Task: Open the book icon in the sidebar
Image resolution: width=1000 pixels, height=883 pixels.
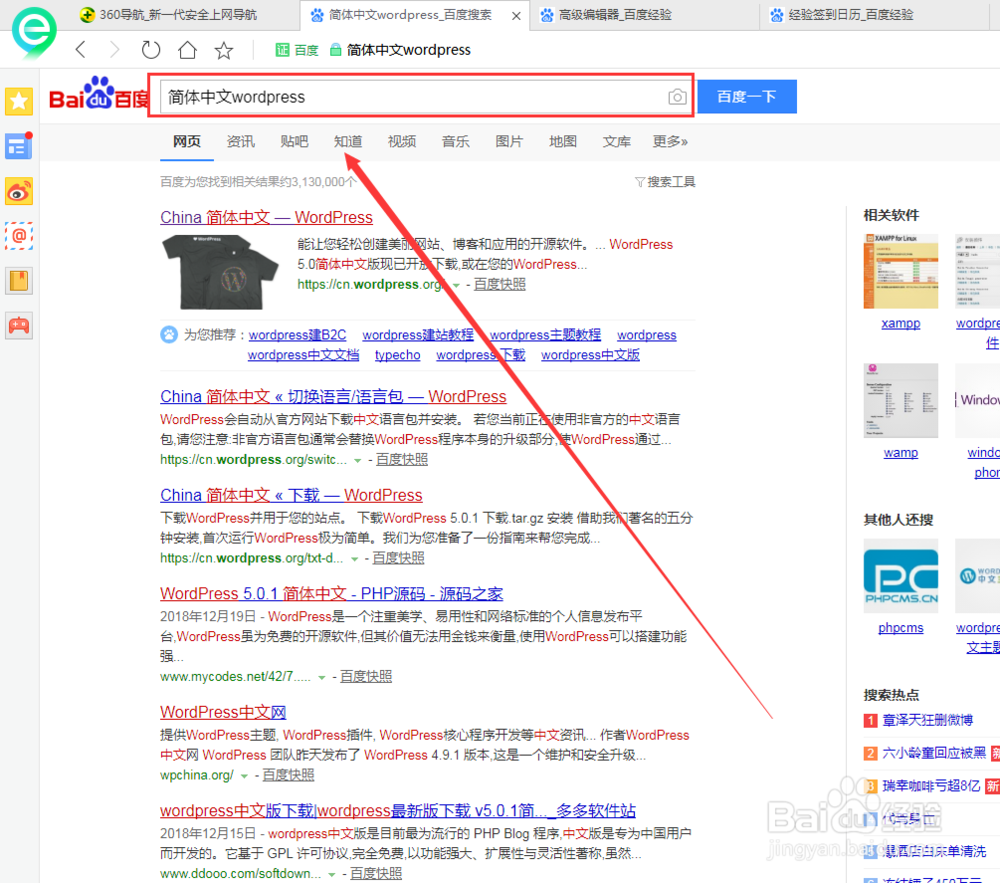Action: coord(18,281)
